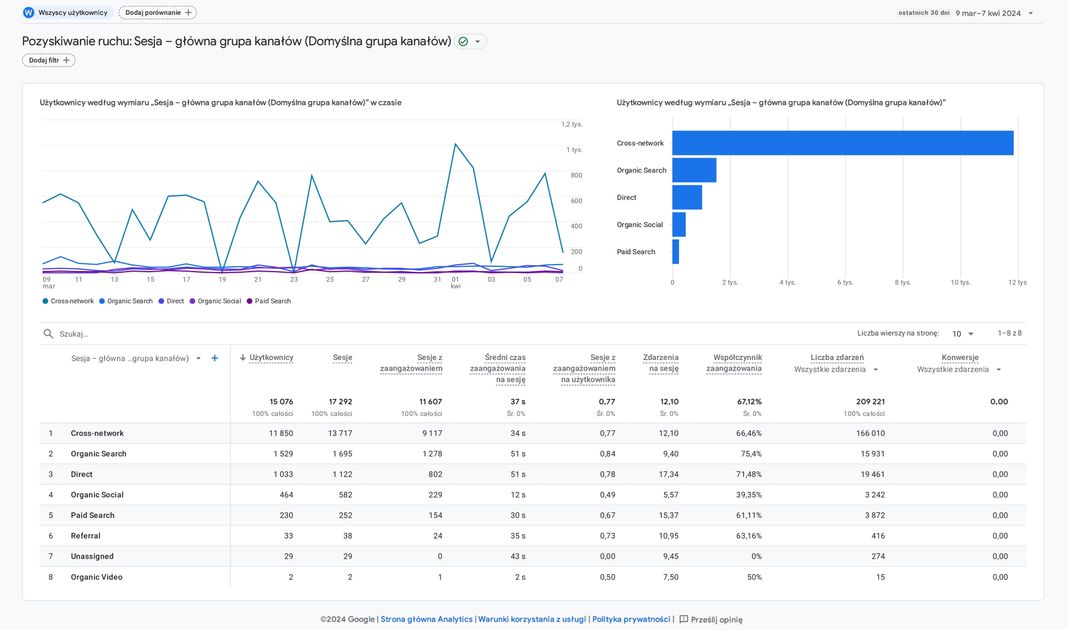
Task: Open rows per page dropdown
Action: pyautogui.click(x=963, y=334)
